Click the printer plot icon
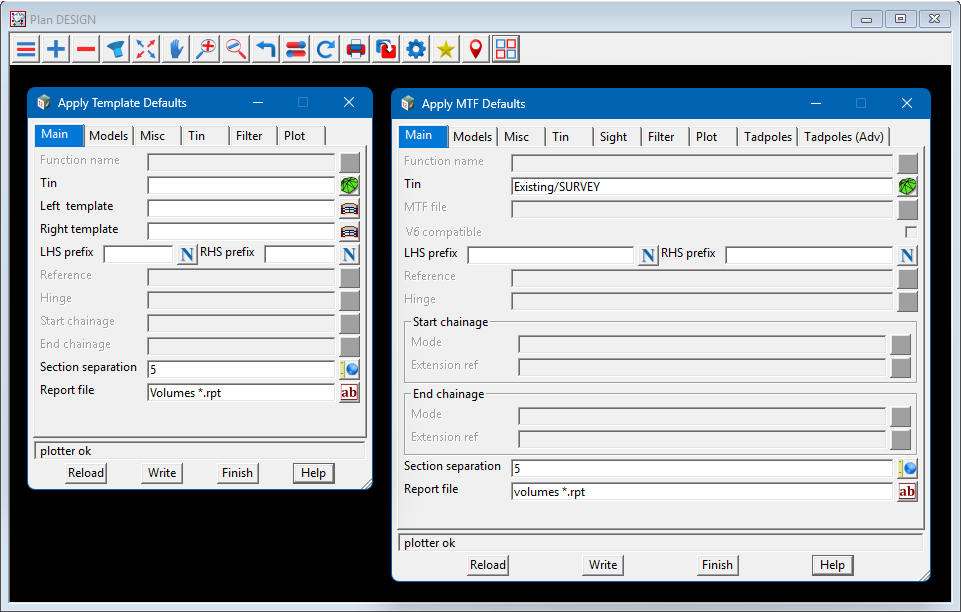961x612 pixels. coord(356,49)
